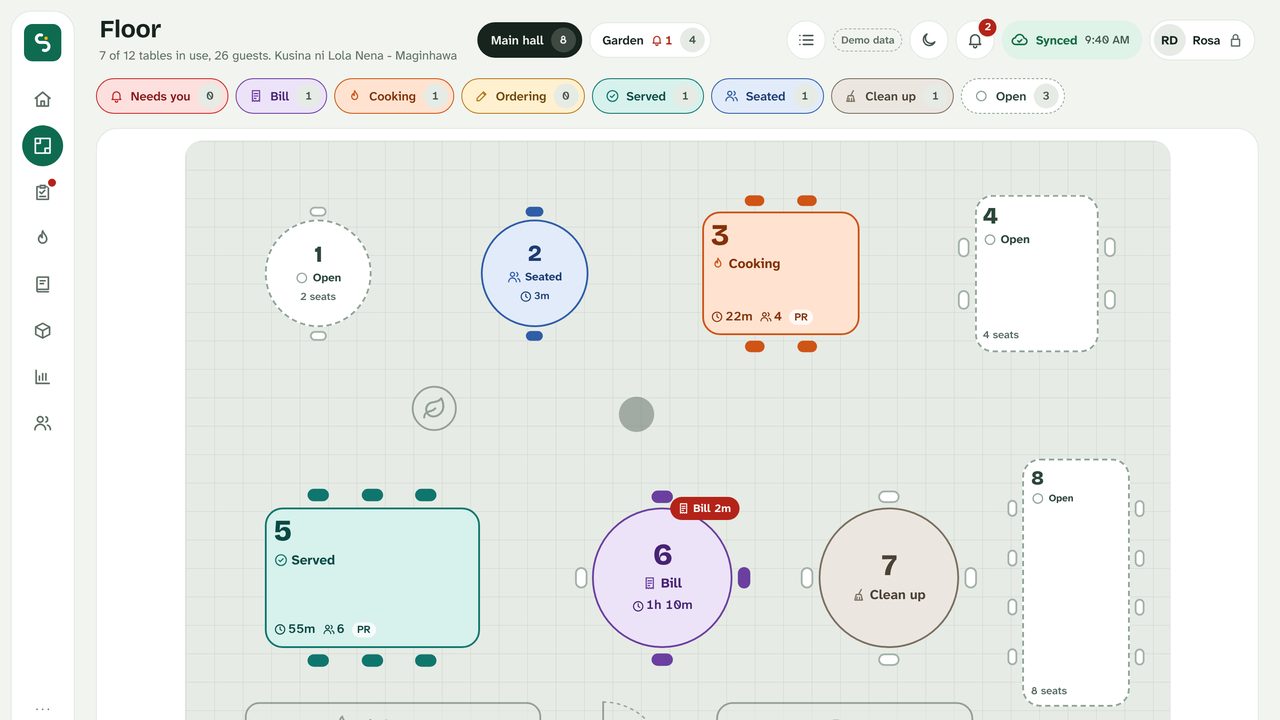Open the kitchen flame sidebar icon
Viewport: 1280px width, 720px height.
pyautogui.click(x=42, y=238)
